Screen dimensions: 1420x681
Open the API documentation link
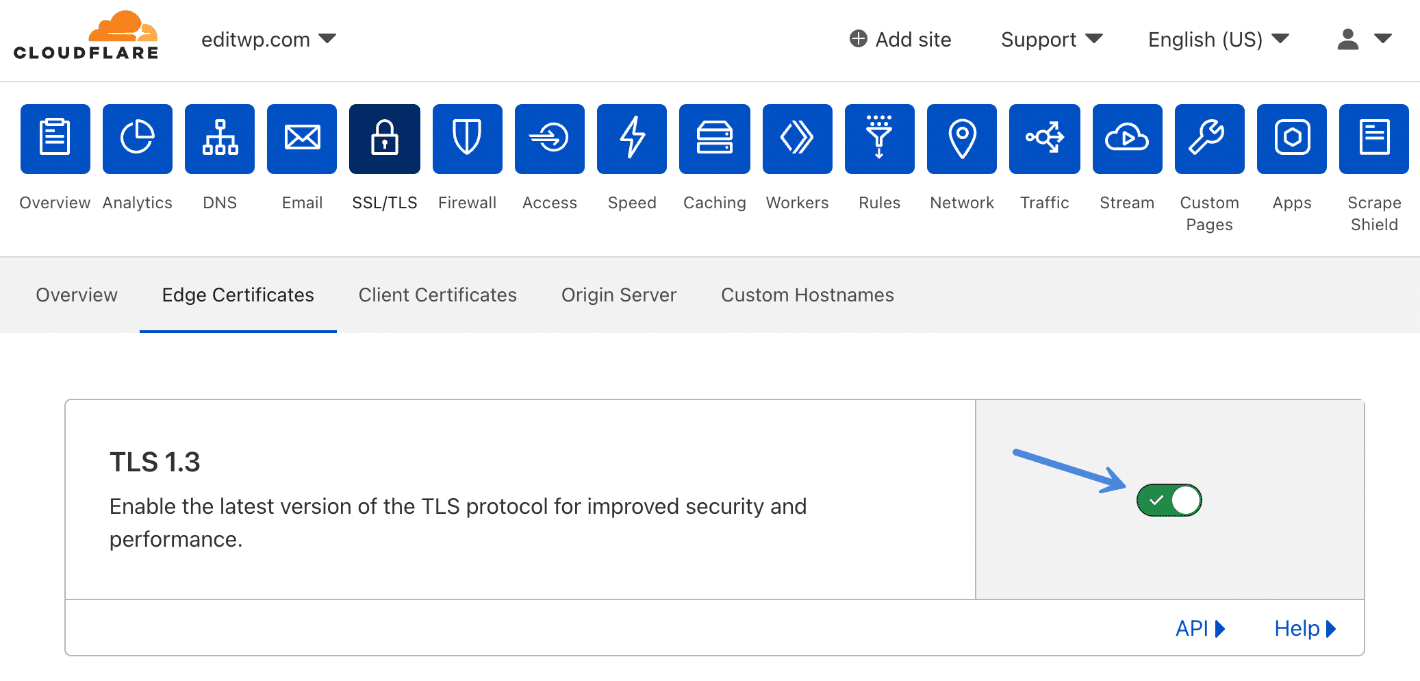1199,628
